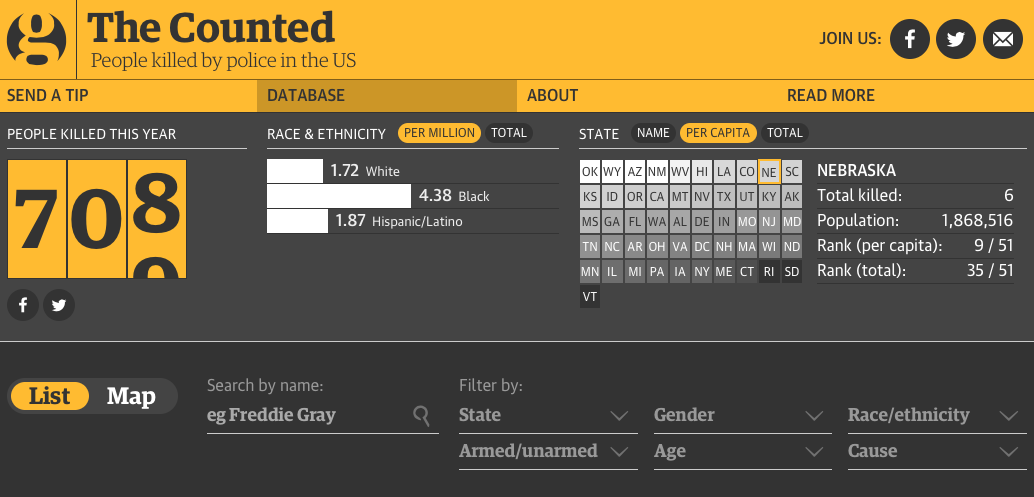The height and width of the screenshot is (497, 1034).
Task: Click the Total killed 6 value
Action: pyautogui.click(x=1009, y=196)
